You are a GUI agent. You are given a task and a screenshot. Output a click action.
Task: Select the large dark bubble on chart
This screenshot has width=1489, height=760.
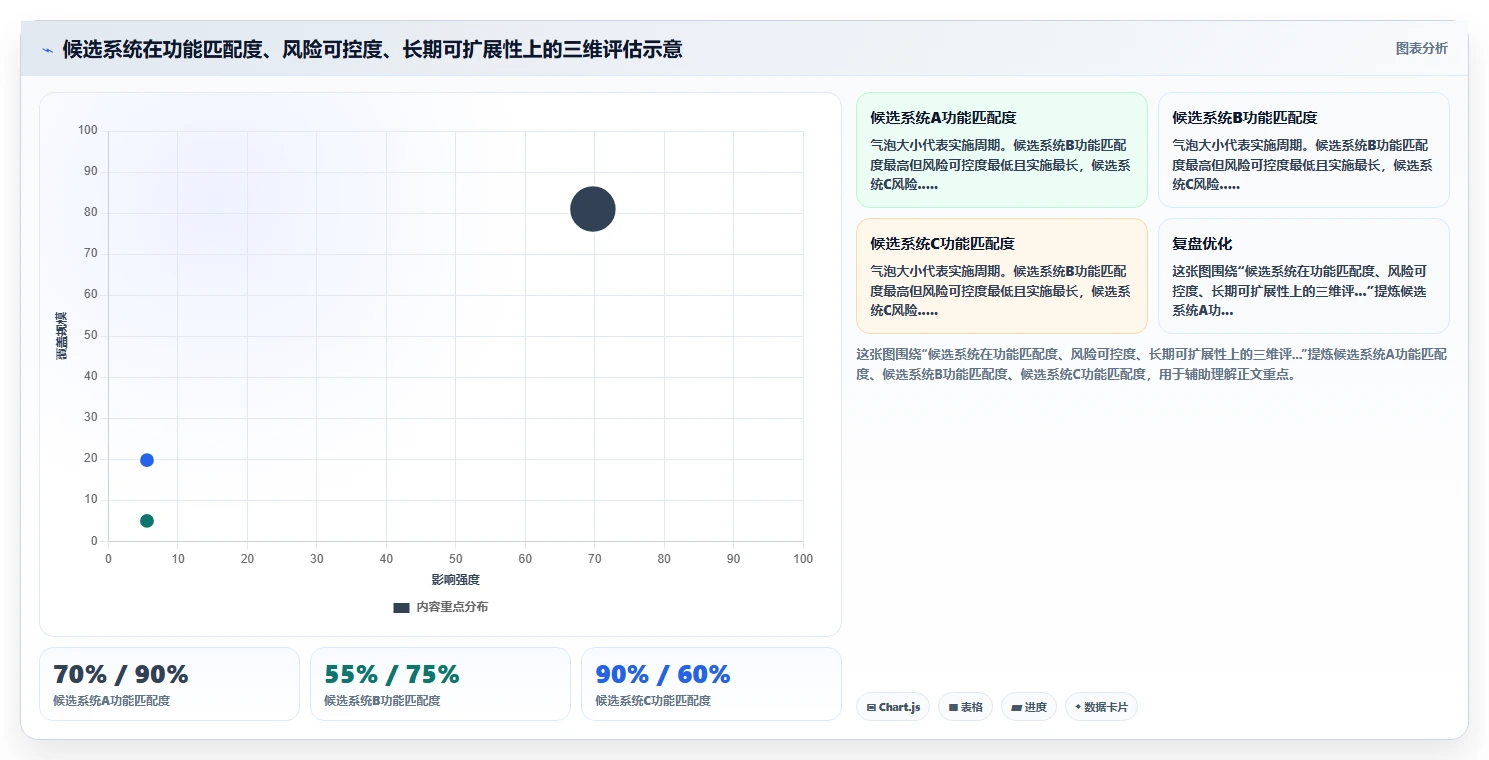[593, 209]
